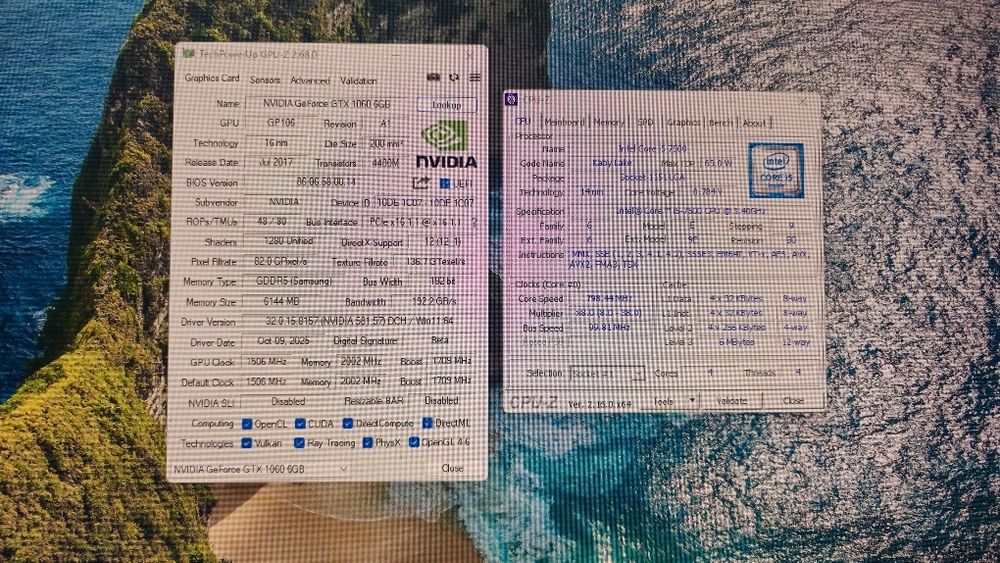1000x563 pixels.
Task: Switch to the Sensors tab in GPU-Z
Action: tap(265, 80)
